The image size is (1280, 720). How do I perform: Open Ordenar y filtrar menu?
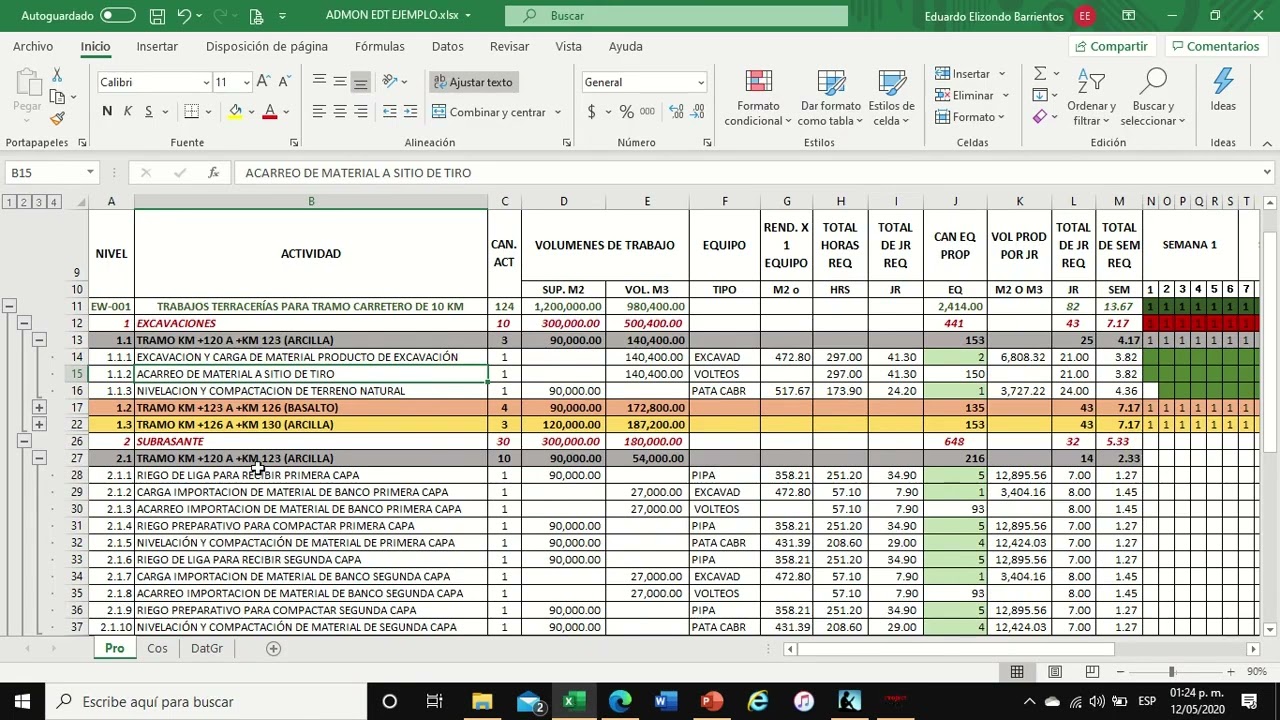tap(1092, 99)
